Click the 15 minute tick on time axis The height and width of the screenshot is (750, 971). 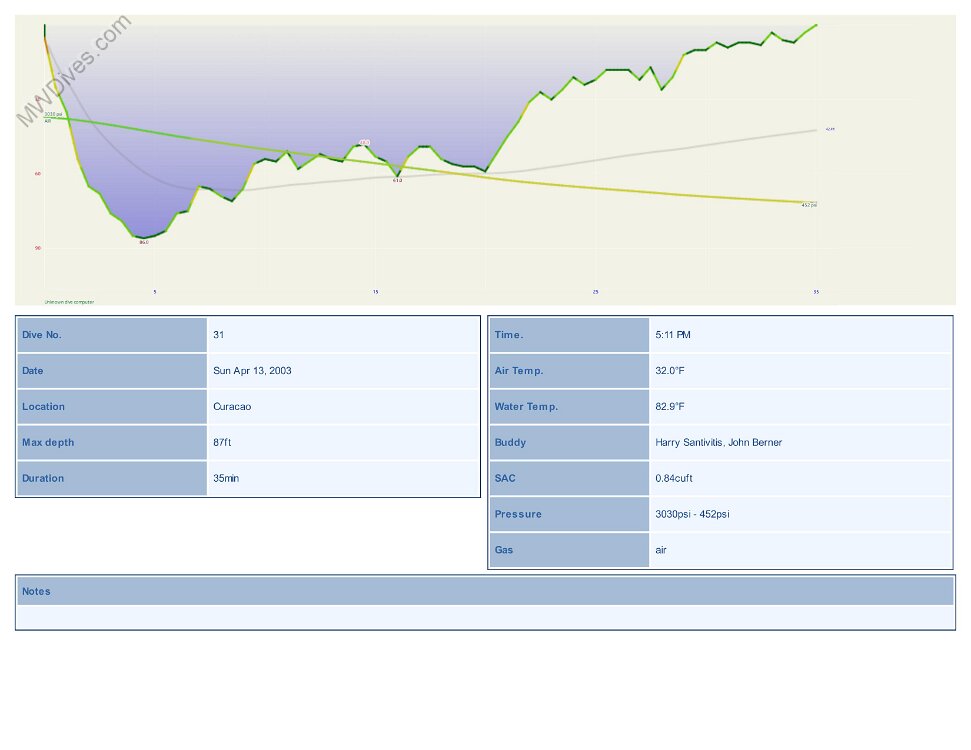coord(375,291)
